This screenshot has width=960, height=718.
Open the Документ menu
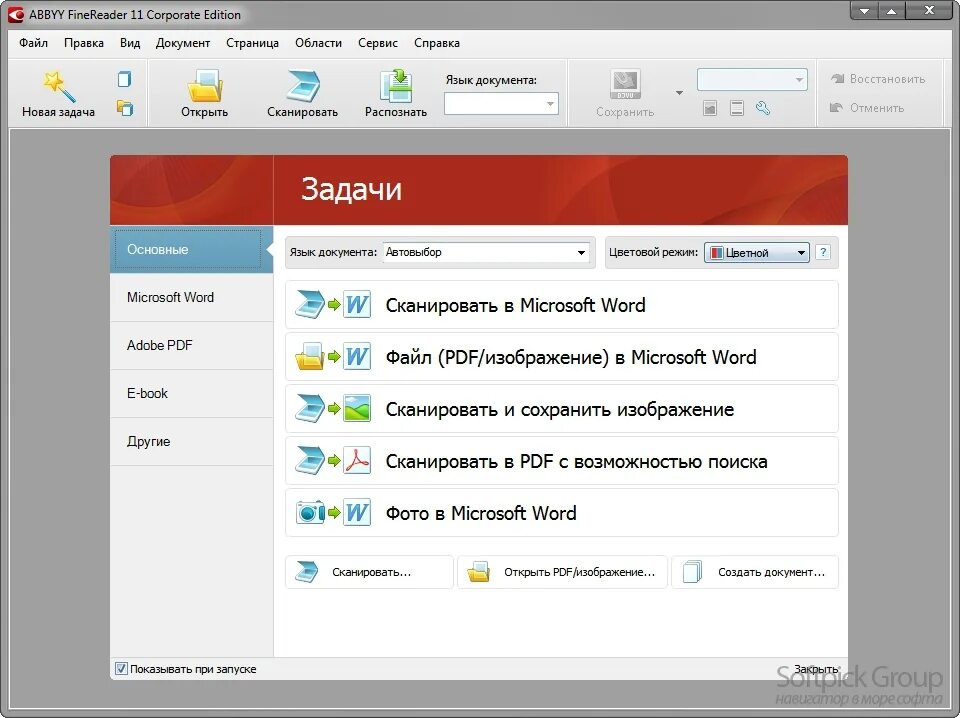tap(182, 43)
